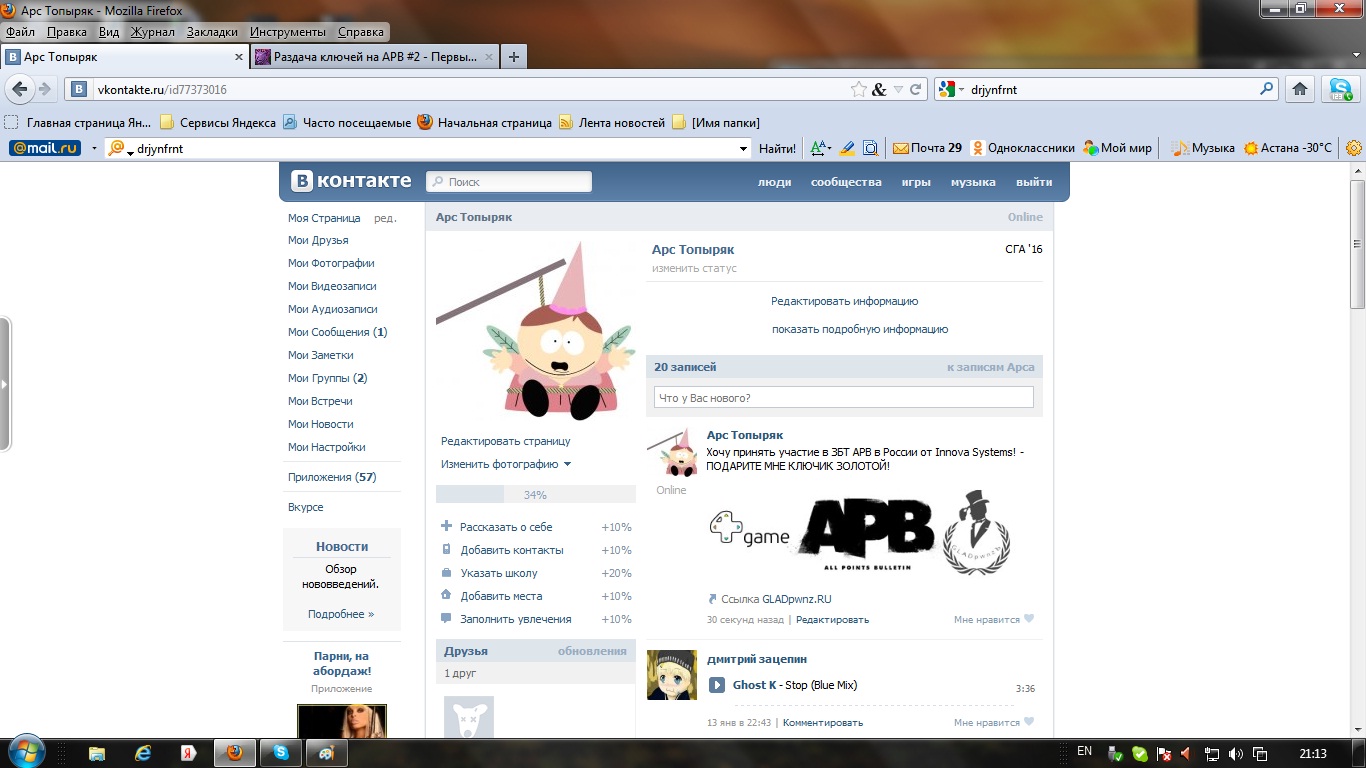1366x768 pixels.
Task: Switch to the Раздача ключей на APB tab
Action: click(375, 57)
